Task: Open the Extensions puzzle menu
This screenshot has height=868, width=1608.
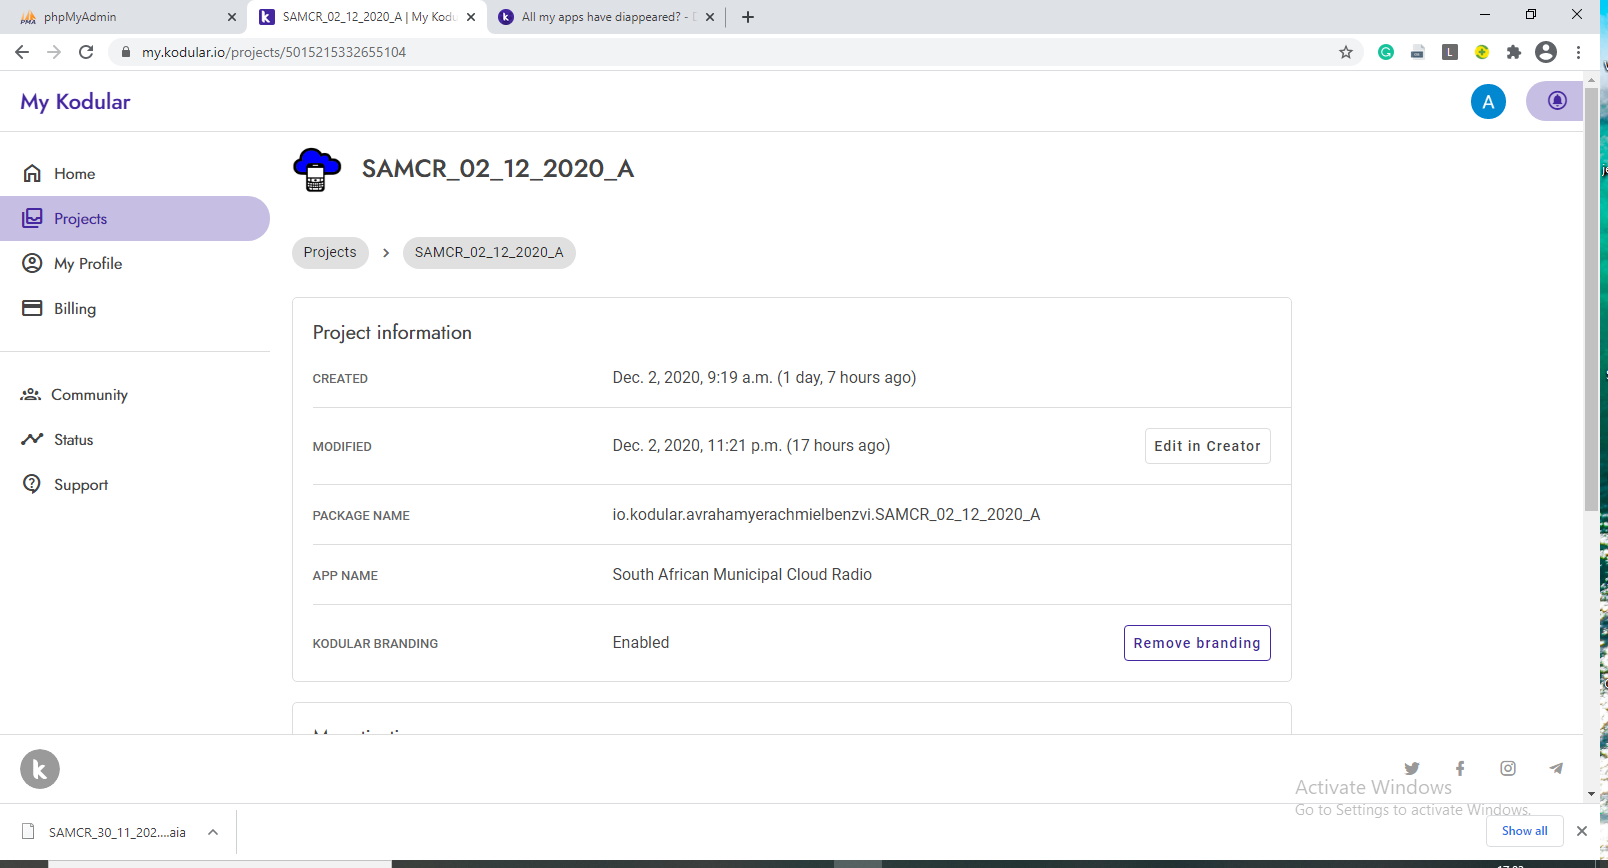Action: (x=1514, y=52)
